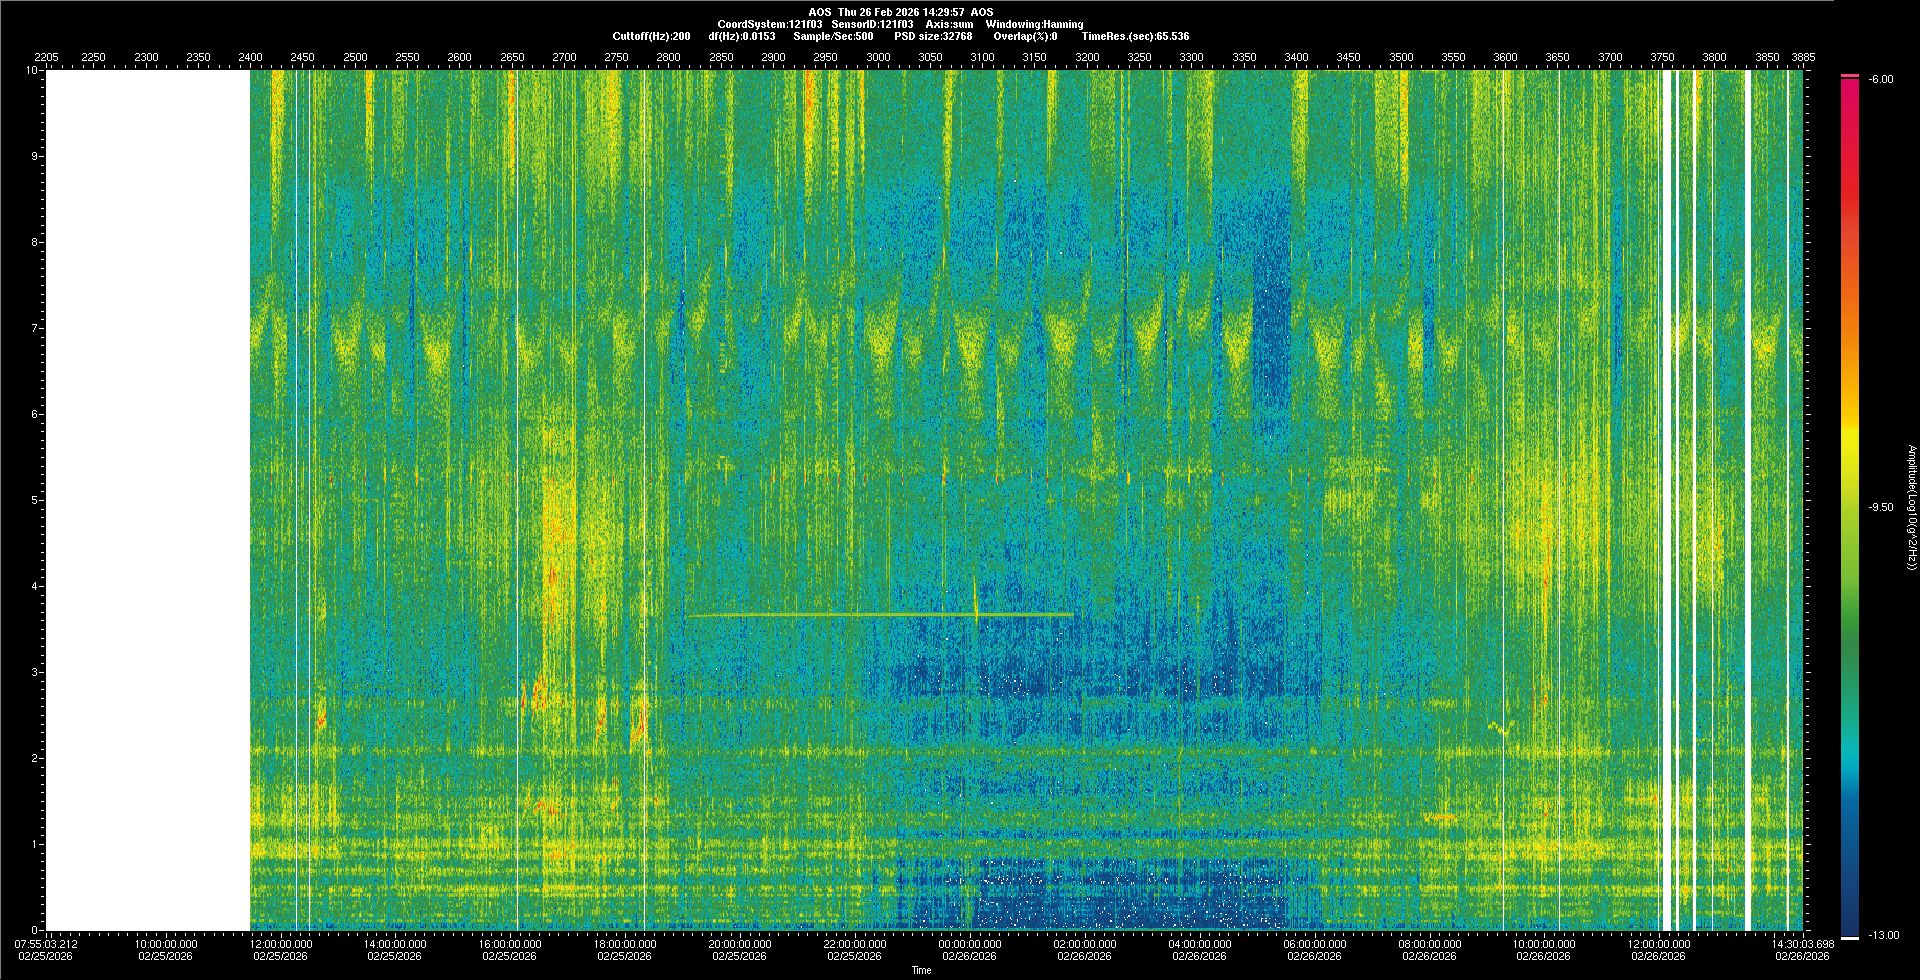Image resolution: width=1920 pixels, height=980 pixels.
Task: Click the "Amplitude(Log10(g^2/Hz))" color bar title
Action: pyautogui.click(x=1910, y=508)
